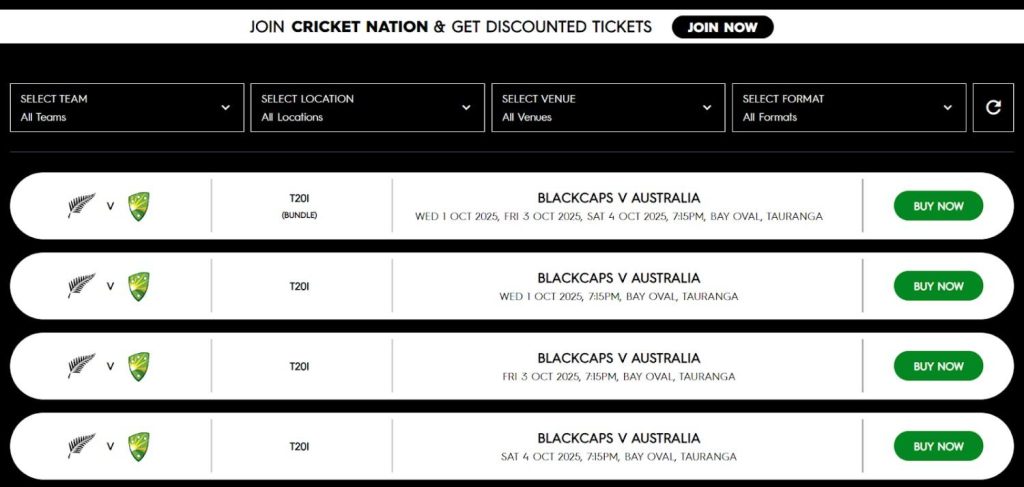This screenshot has width=1024, height=487.
Task: Click the Sat 4 Oct 2025 match details text
Action: (619, 457)
